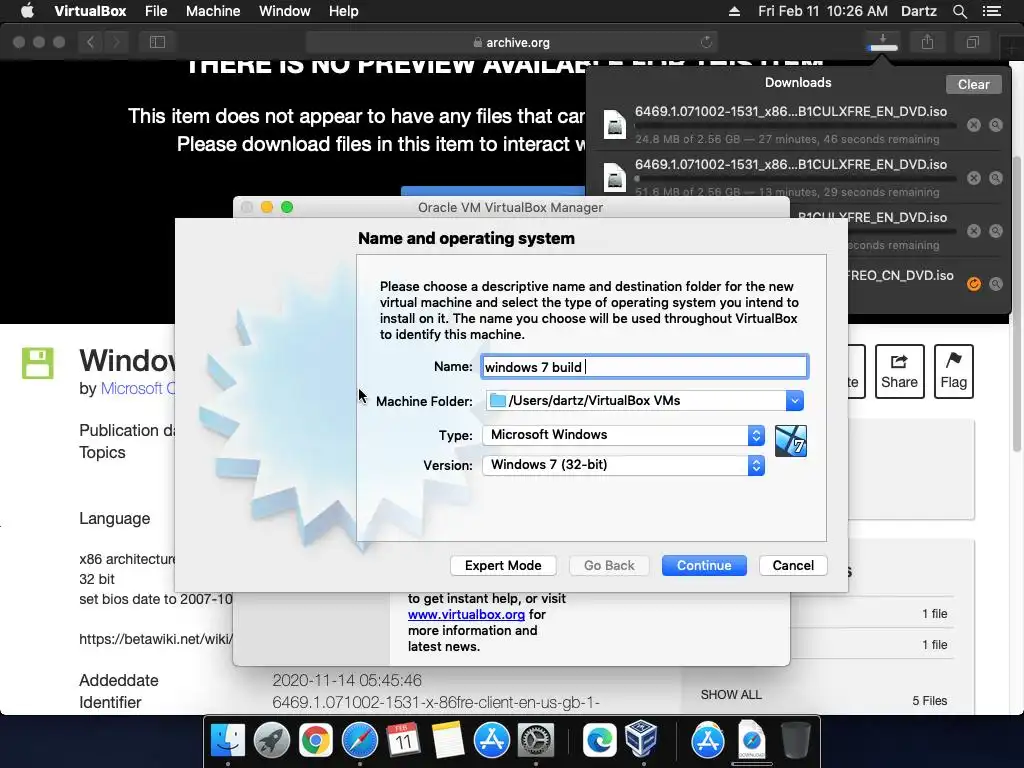Click the first ISO file name in Downloads
The height and width of the screenshot is (768, 1024).
[791, 112]
